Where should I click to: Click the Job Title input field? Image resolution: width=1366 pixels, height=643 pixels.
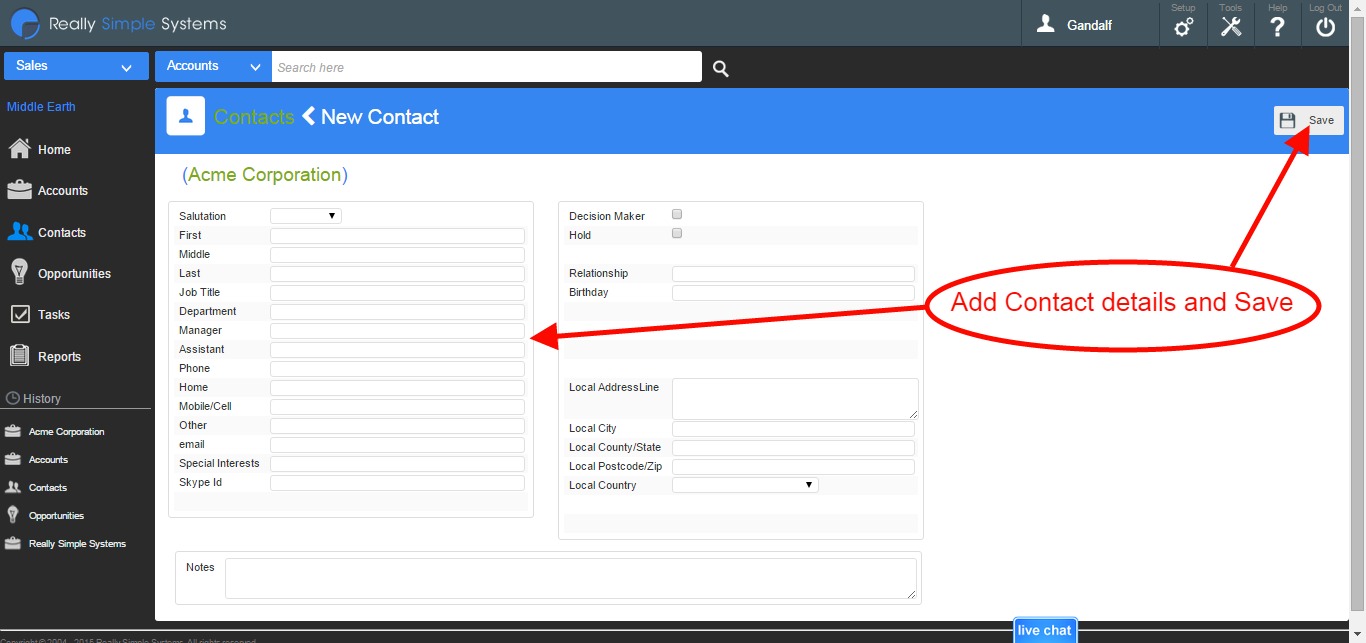pos(397,293)
